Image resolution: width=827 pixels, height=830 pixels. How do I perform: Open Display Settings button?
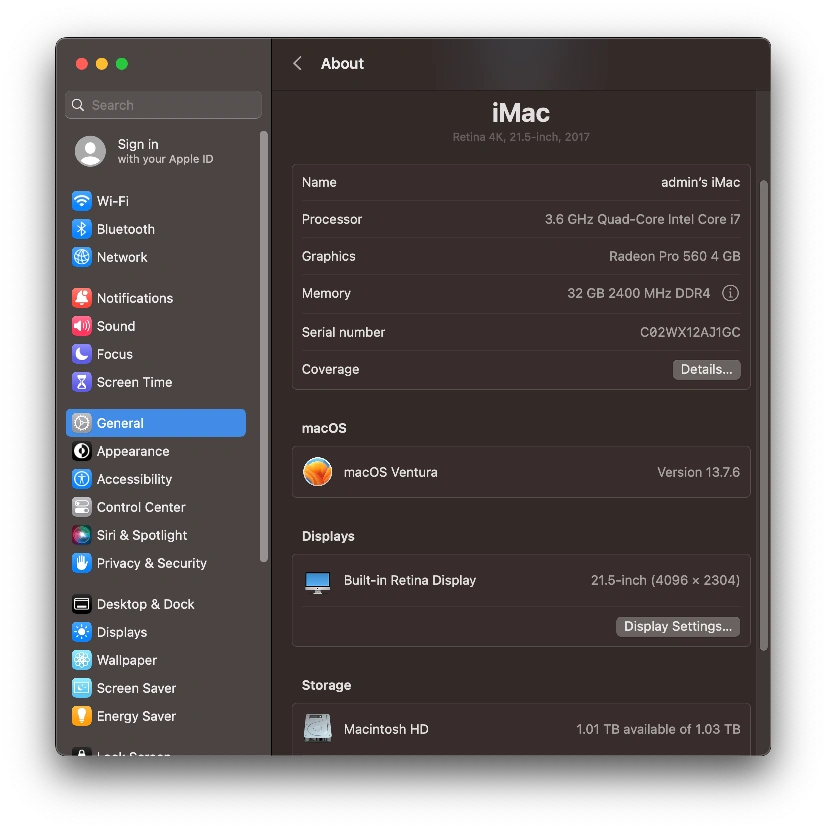[x=677, y=626]
